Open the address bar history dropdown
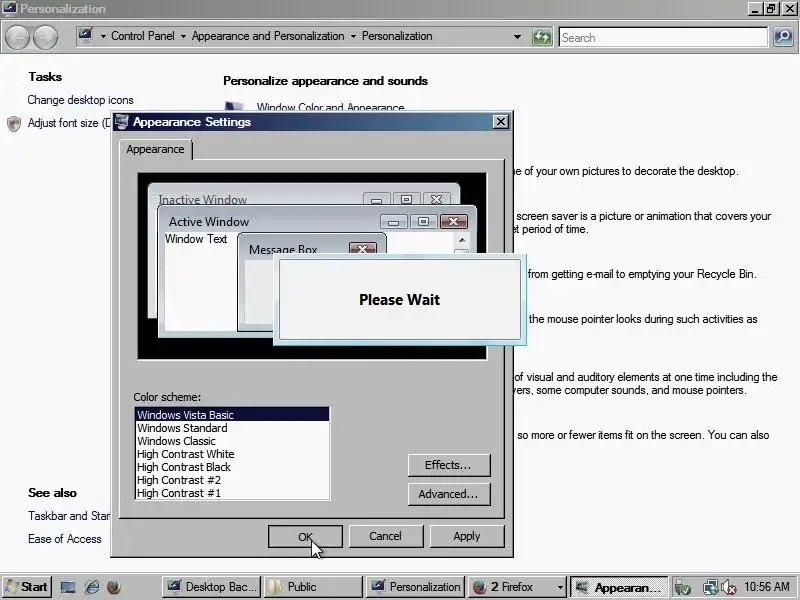This screenshot has height=600, width=800. [x=517, y=37]
